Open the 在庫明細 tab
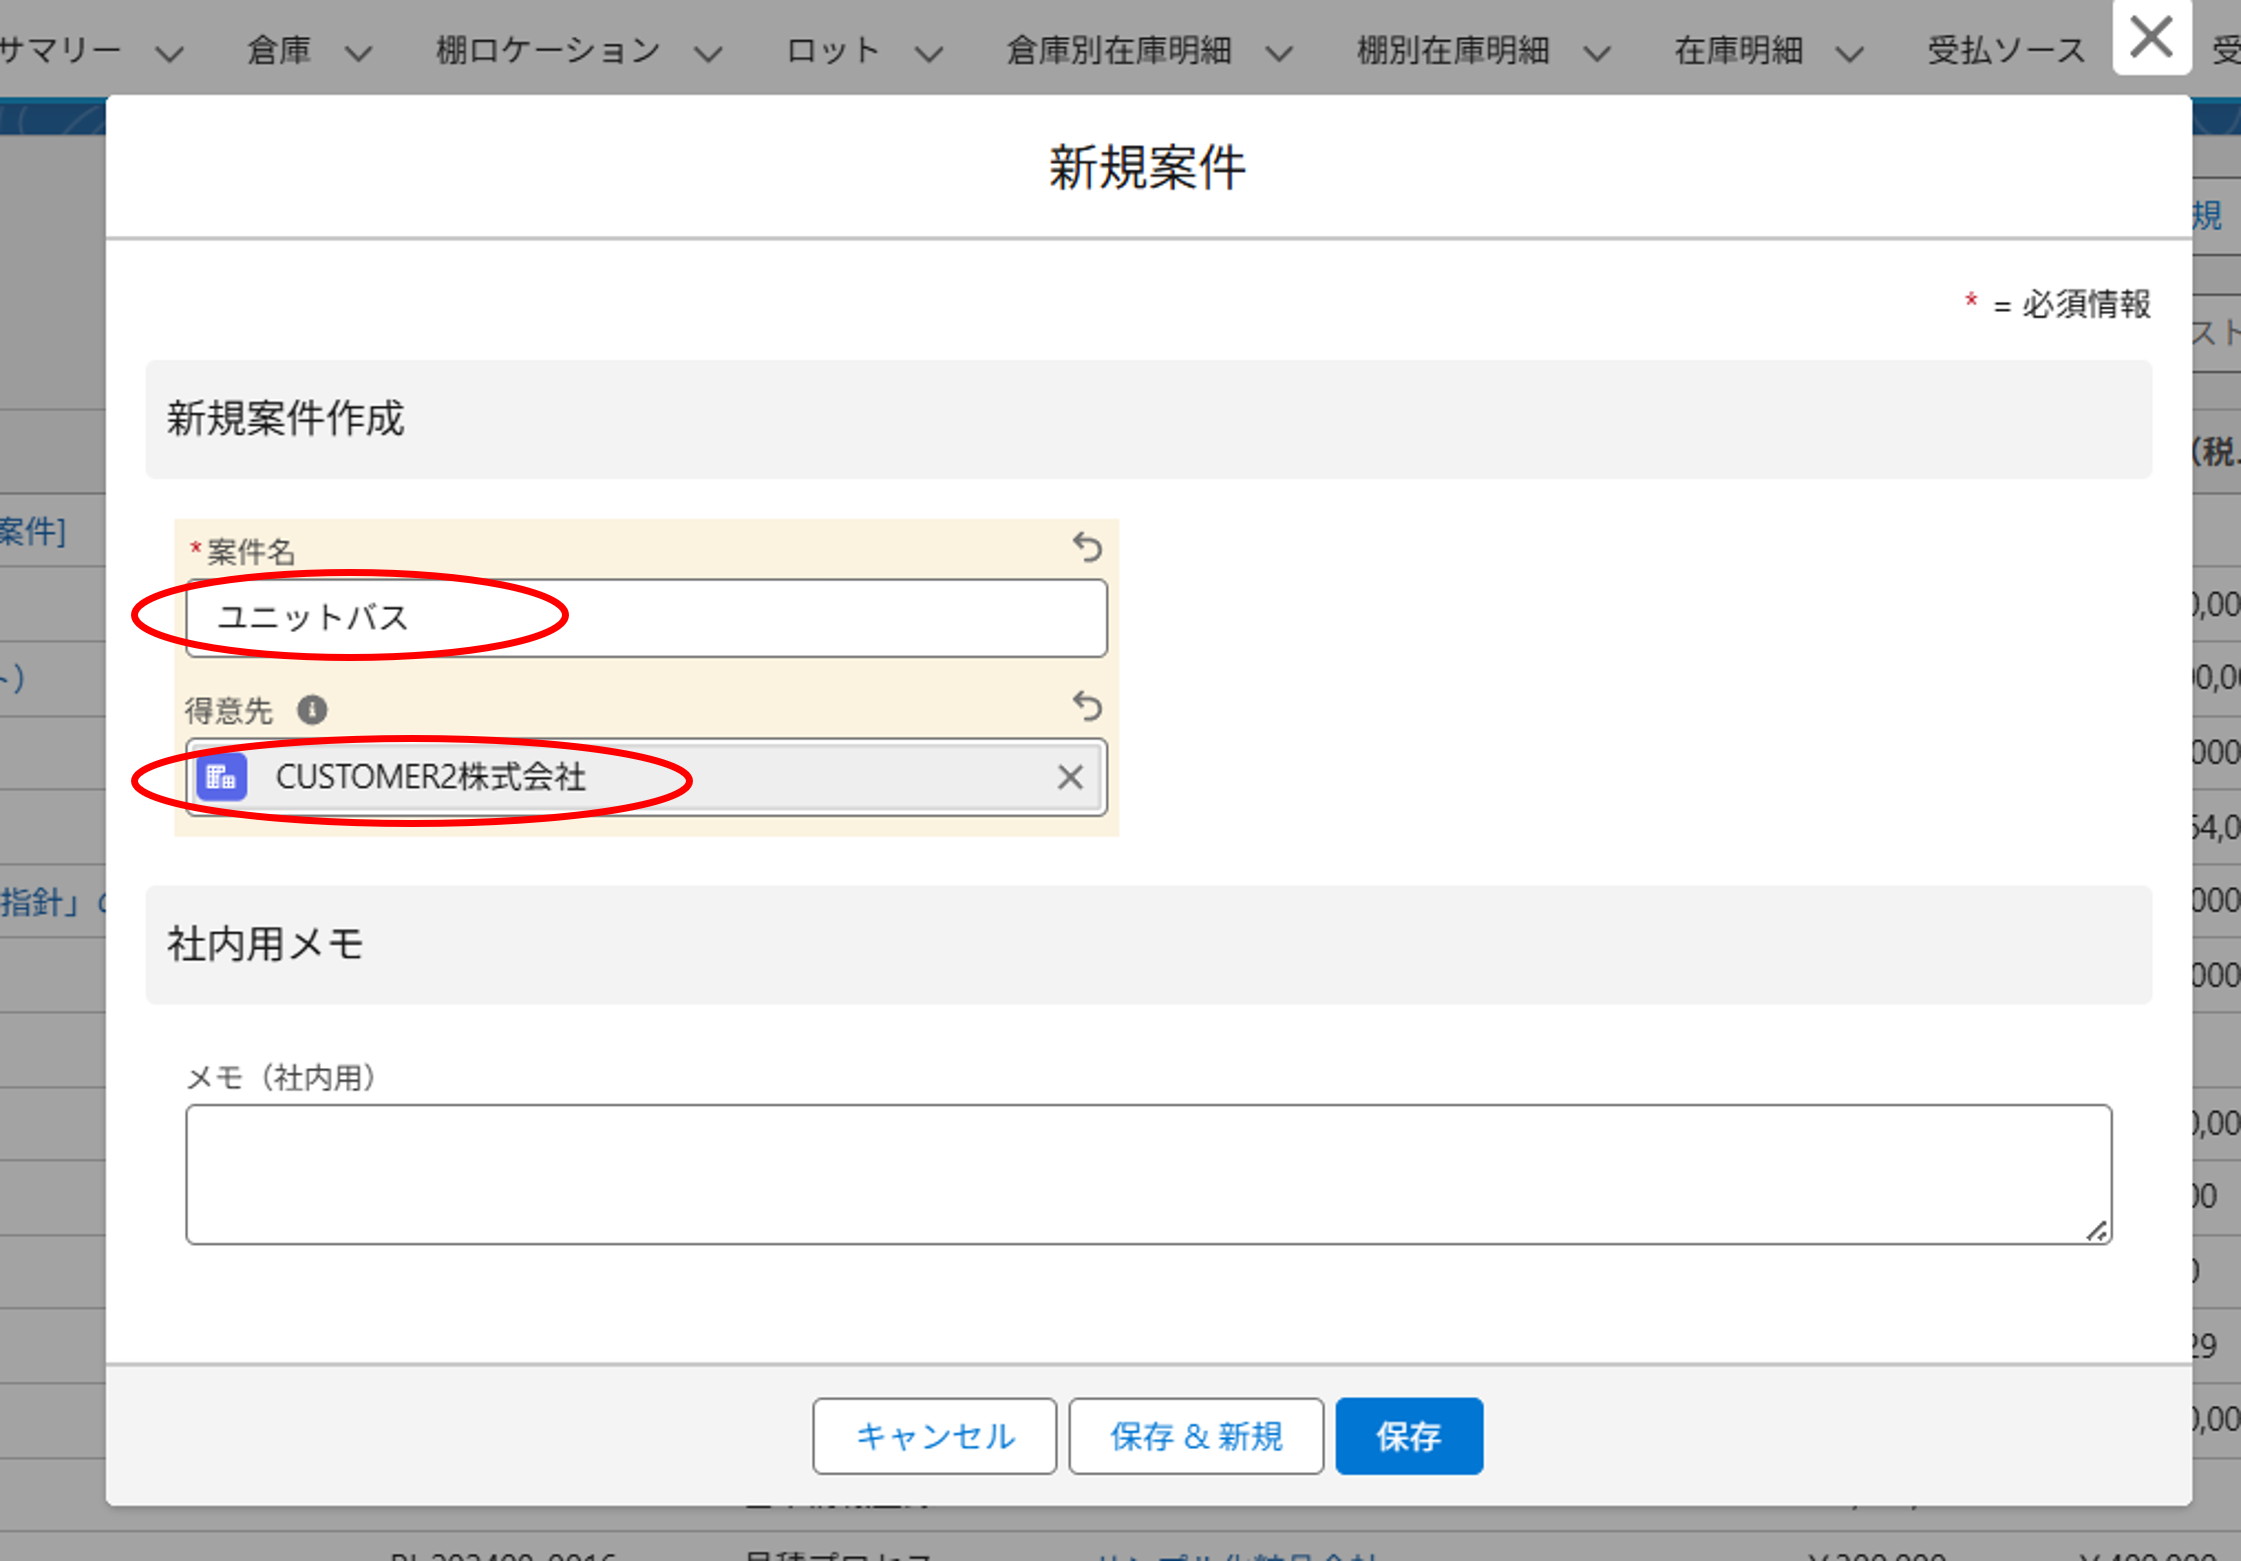The height and width of the screenshot is (1561, 2241). [1739, 50]
